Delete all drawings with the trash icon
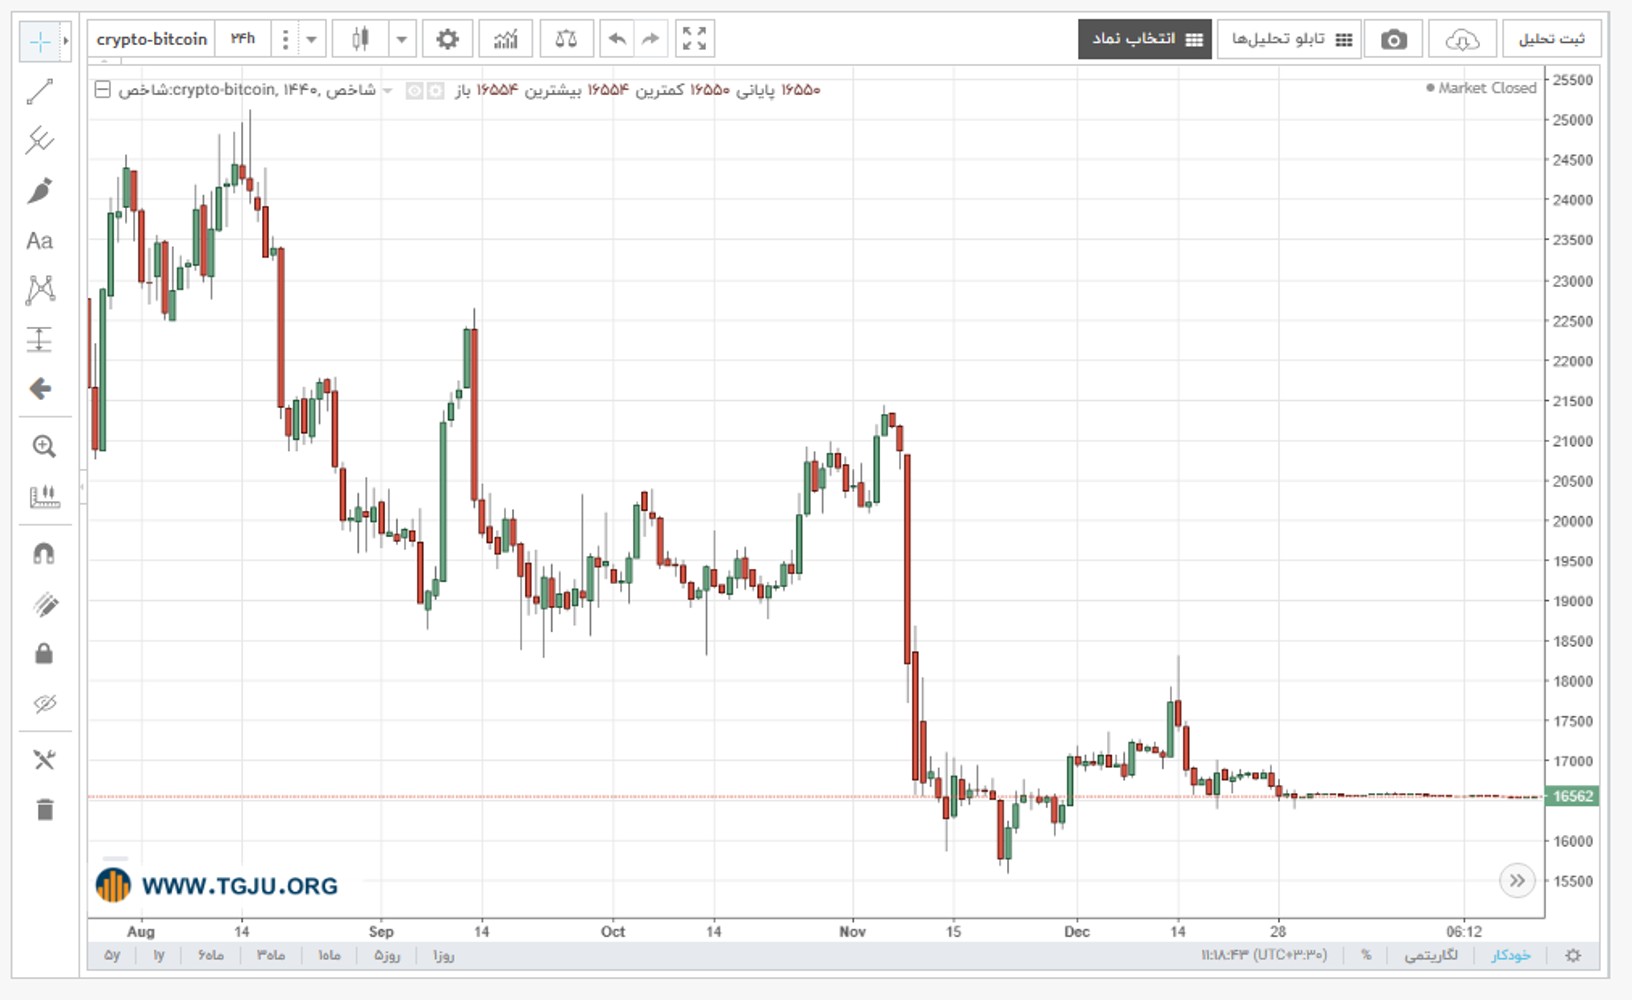The height and width of the screenshot is (1000, 1632). (x=44, y=809)
